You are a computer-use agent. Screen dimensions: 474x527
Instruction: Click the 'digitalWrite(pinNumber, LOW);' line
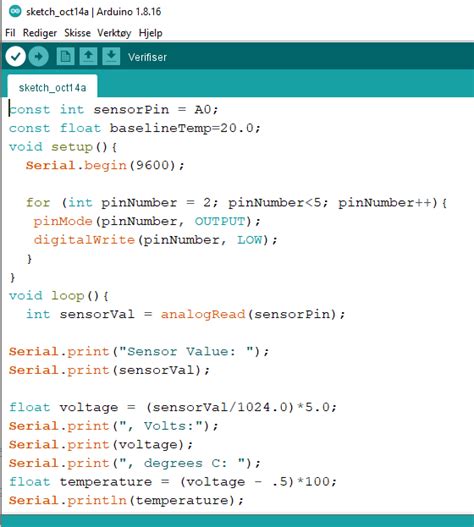pos(155,240)
